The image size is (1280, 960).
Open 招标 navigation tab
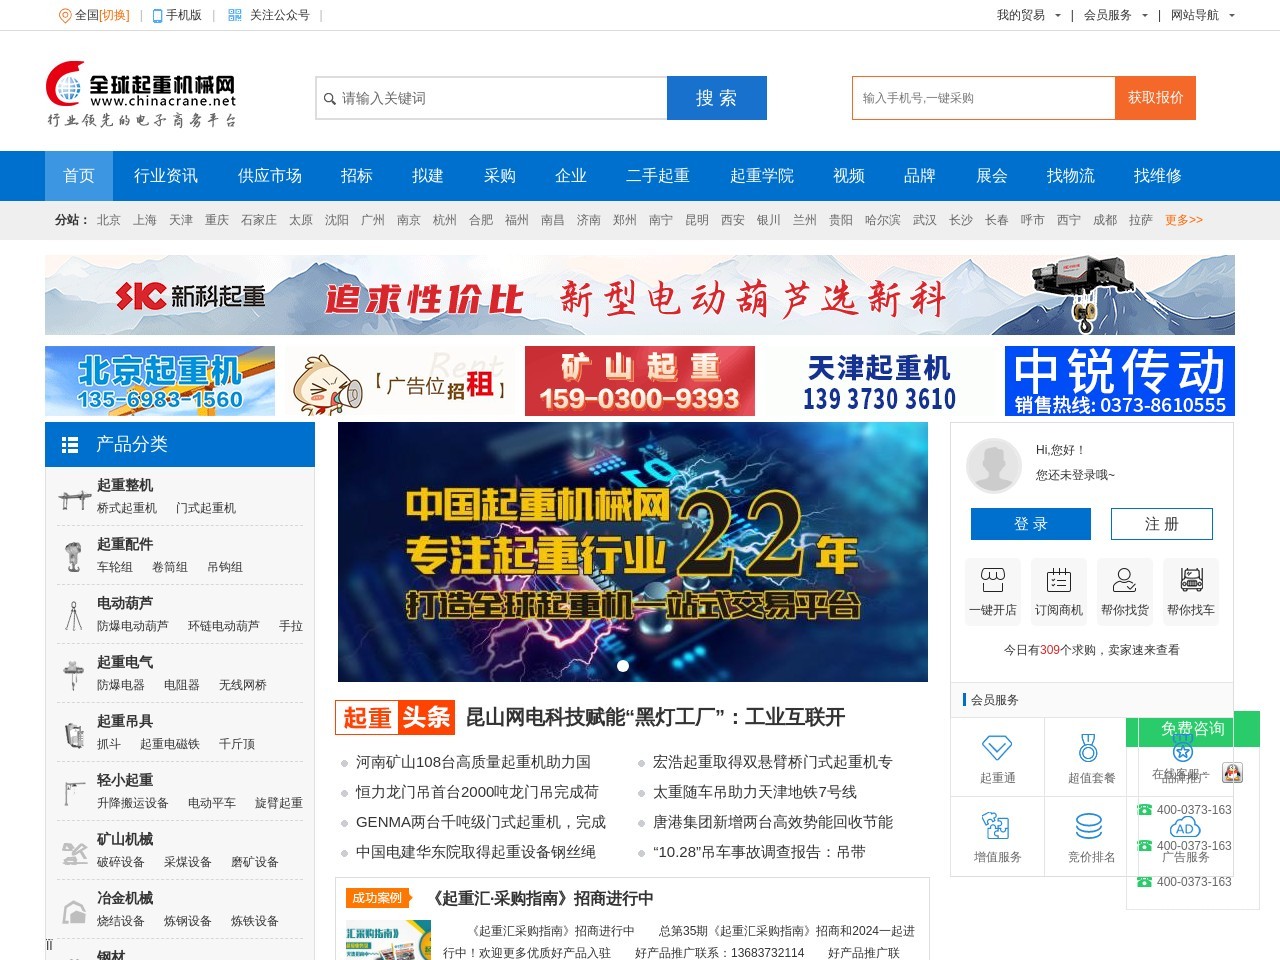pyautogui.click(x=357, y=176)
